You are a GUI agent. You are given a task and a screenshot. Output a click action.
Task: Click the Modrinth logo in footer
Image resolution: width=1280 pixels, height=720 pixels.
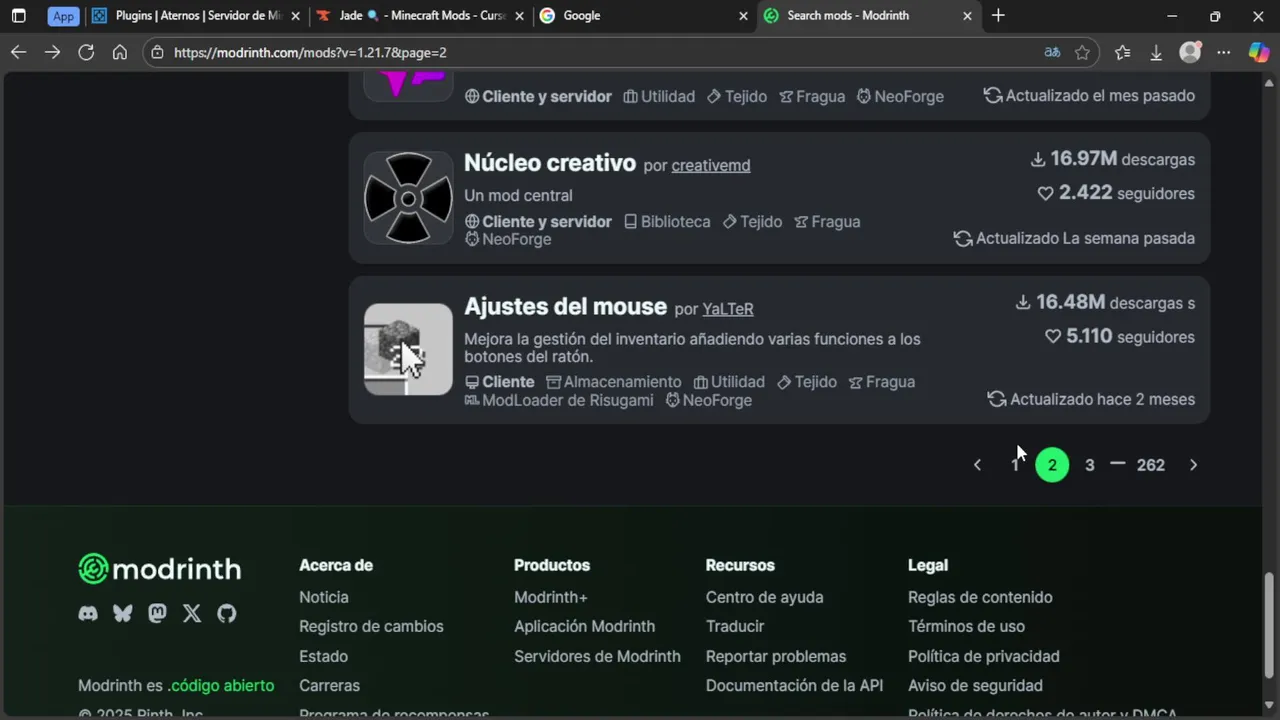pos(159,569)
